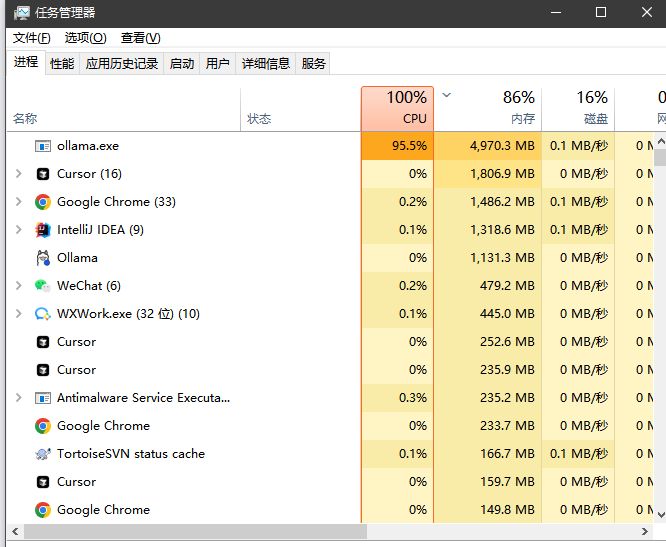Click the 166.7 MB memory value
The image size is (666, 547).
pos(507,454)
